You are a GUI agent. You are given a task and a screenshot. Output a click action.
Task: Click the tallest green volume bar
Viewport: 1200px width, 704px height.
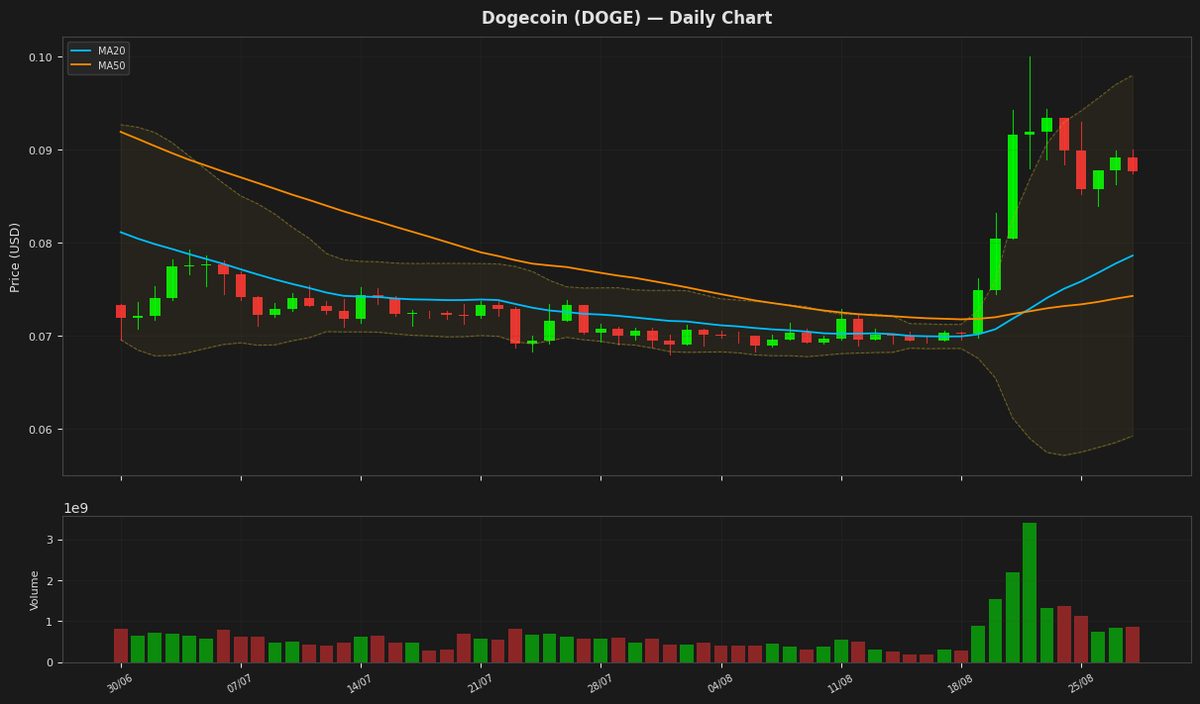[1030, 592]
